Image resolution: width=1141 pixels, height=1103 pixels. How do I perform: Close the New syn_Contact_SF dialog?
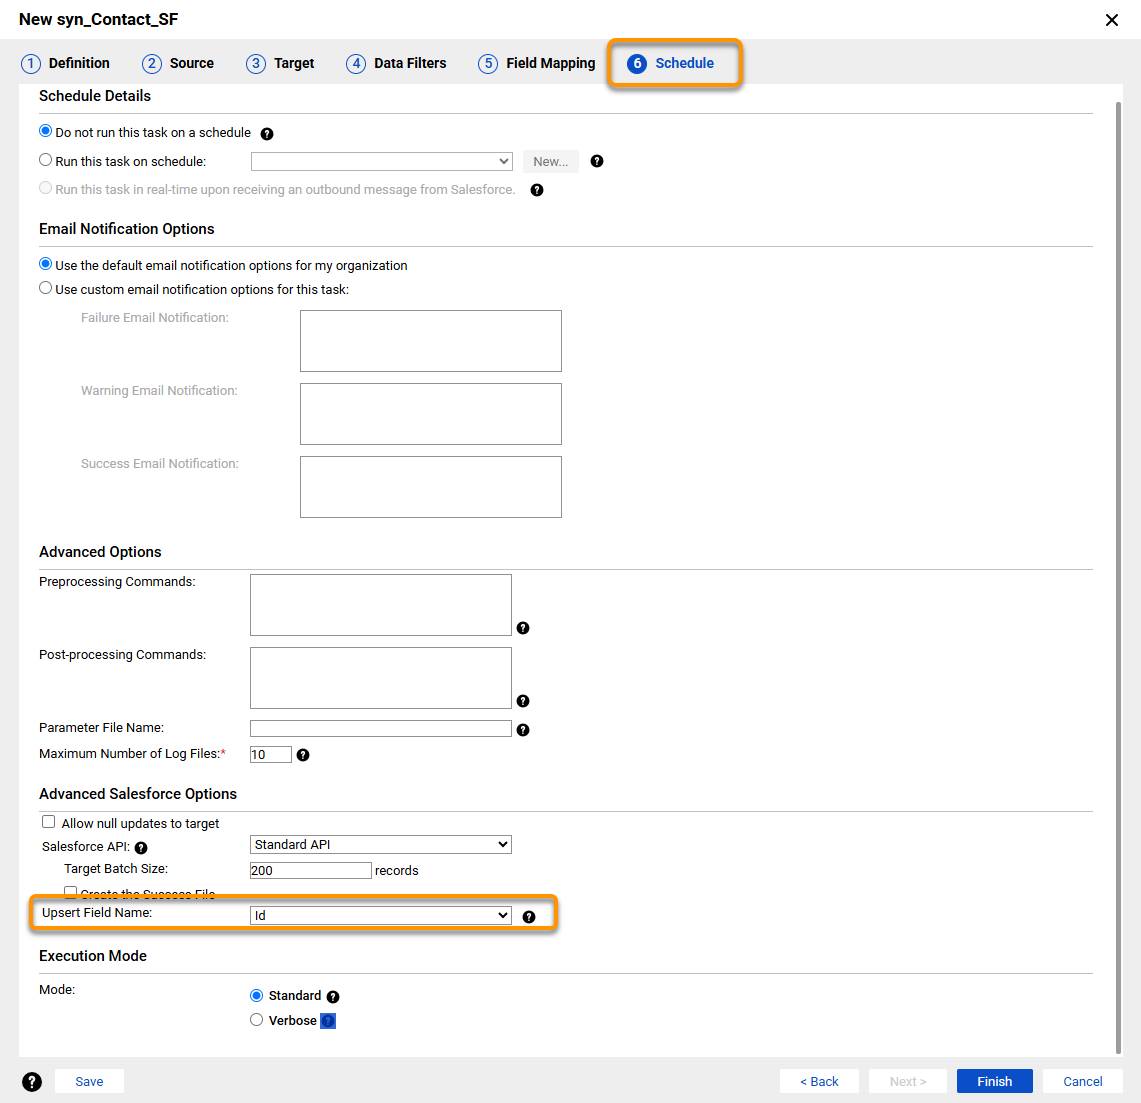[1111, 20]
